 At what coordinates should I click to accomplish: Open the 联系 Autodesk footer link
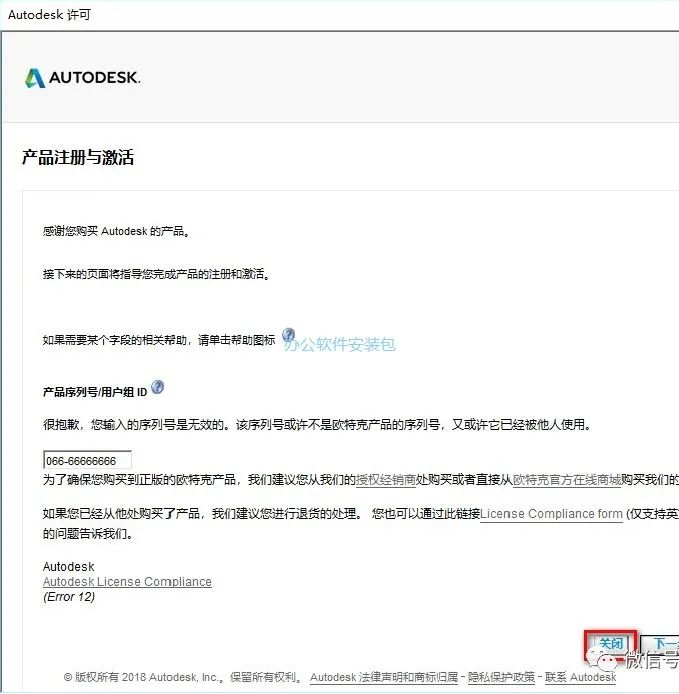coord(580,677)
